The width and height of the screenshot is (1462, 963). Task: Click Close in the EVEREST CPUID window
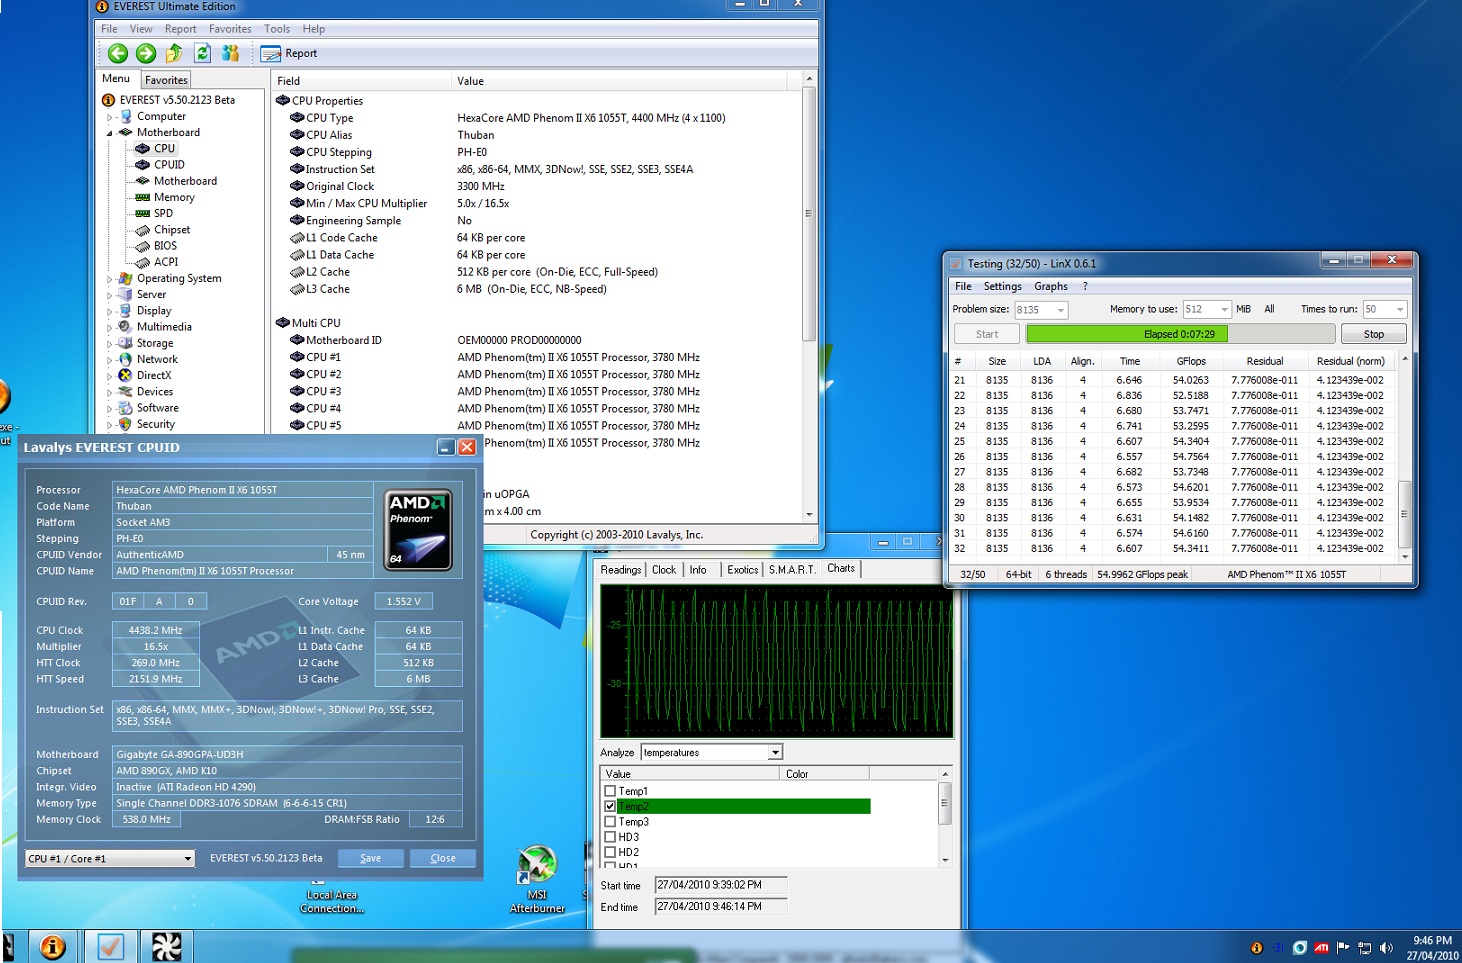[443, 858]
